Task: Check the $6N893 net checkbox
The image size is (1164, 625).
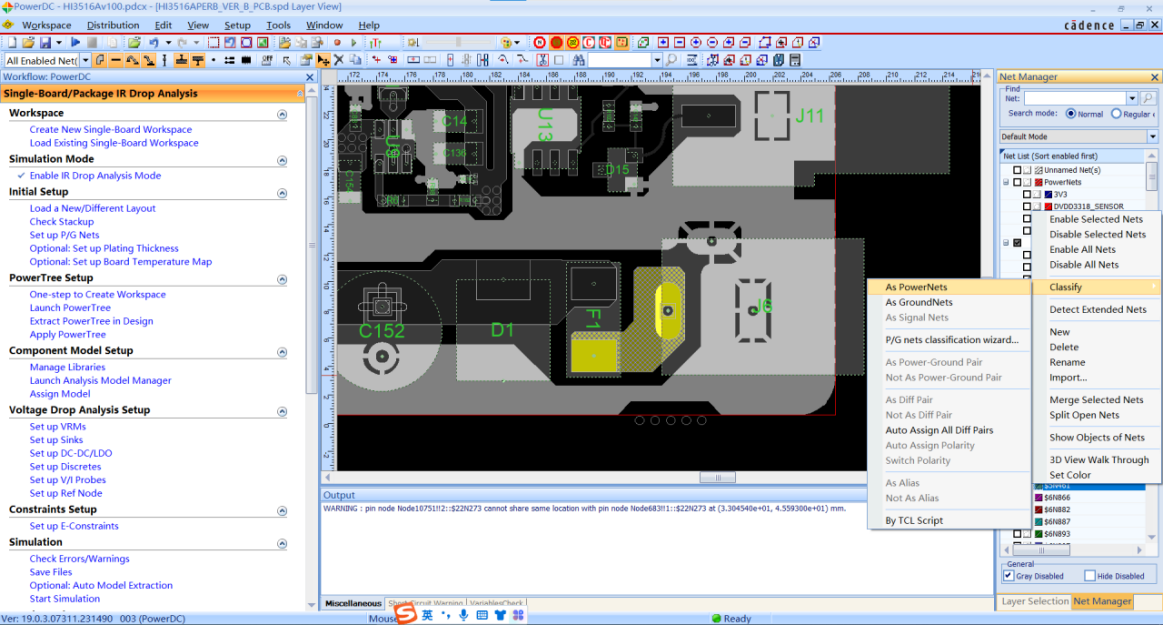Action: [1018, 534]
